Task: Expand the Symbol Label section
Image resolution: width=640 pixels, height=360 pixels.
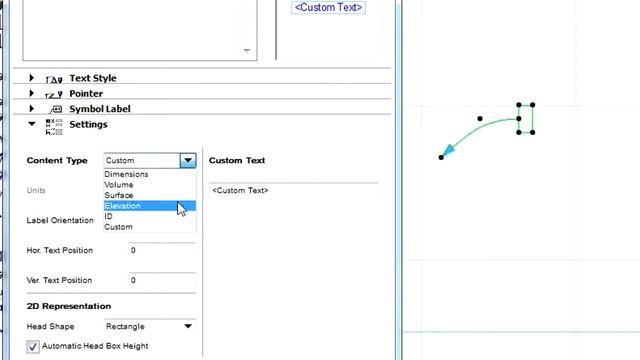Action: (x=31, y=109)
